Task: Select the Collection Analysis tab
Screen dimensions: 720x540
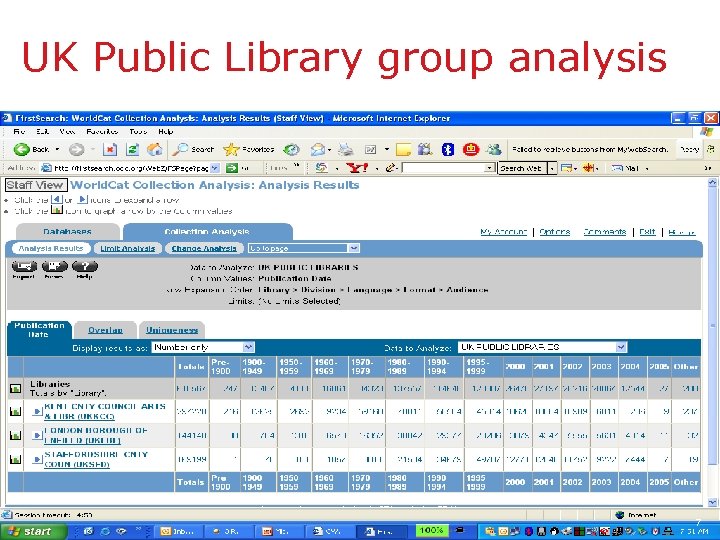Action: (x=207, y=231)
